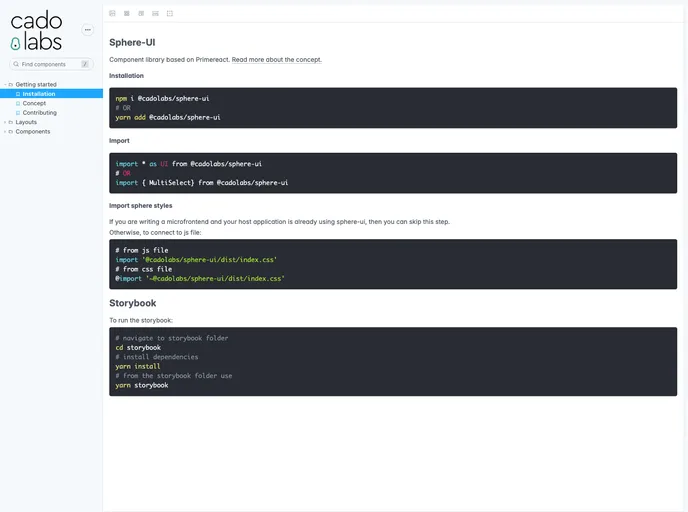Screen dimensions: 688x512
Task: Click the '# from js file' comment line
Action: pos(142,250)
